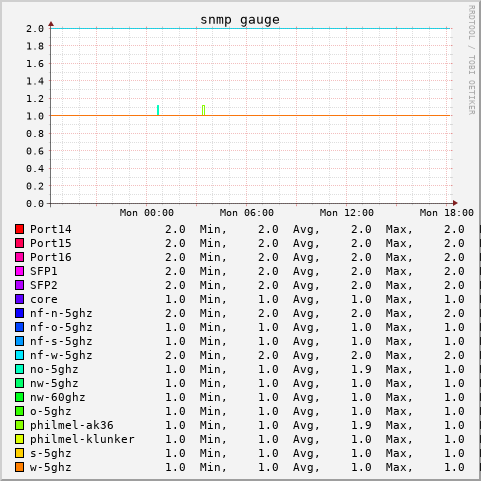The image size is (481, 481).
Task: Select the w-5ghz legend label
Action: click(x=51, y=468)
